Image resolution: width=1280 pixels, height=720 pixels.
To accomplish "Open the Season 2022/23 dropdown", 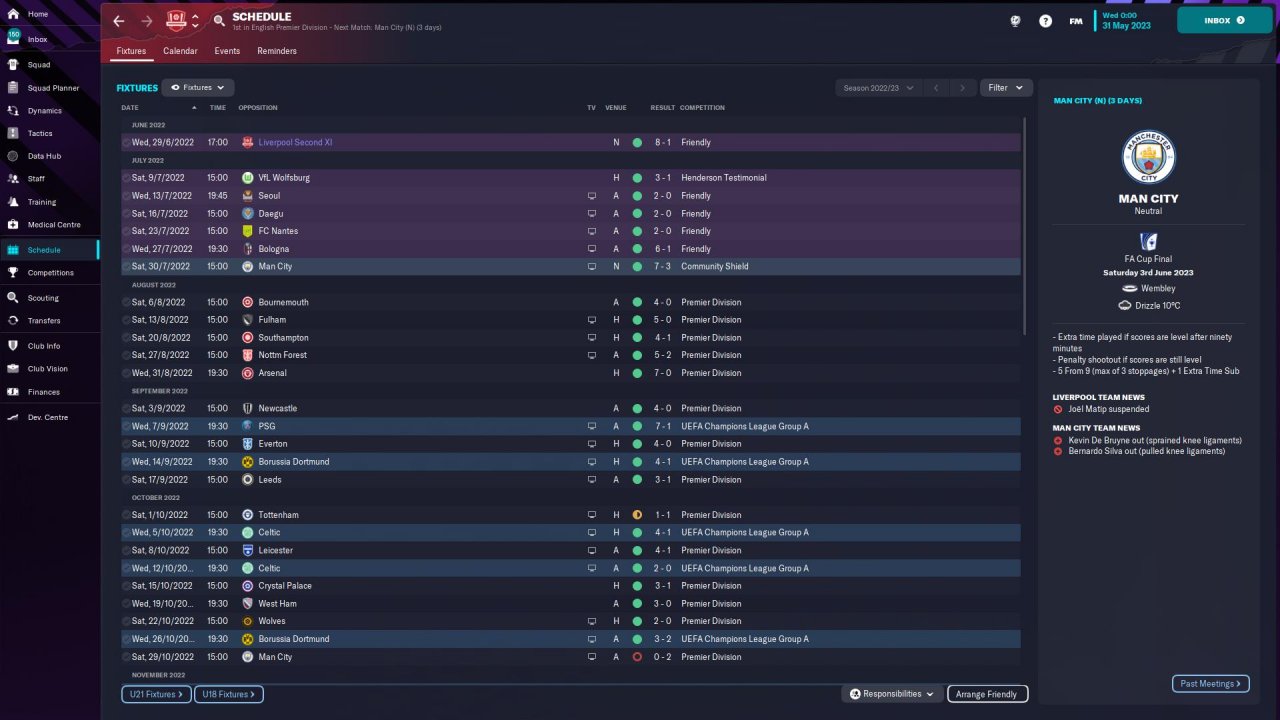I will click(x=878, y=88).
